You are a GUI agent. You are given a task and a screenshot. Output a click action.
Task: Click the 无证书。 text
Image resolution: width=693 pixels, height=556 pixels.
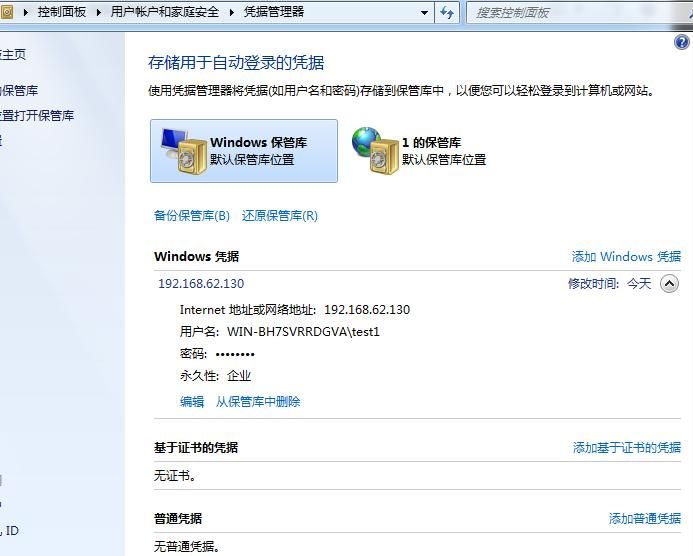tap(175, 476)
